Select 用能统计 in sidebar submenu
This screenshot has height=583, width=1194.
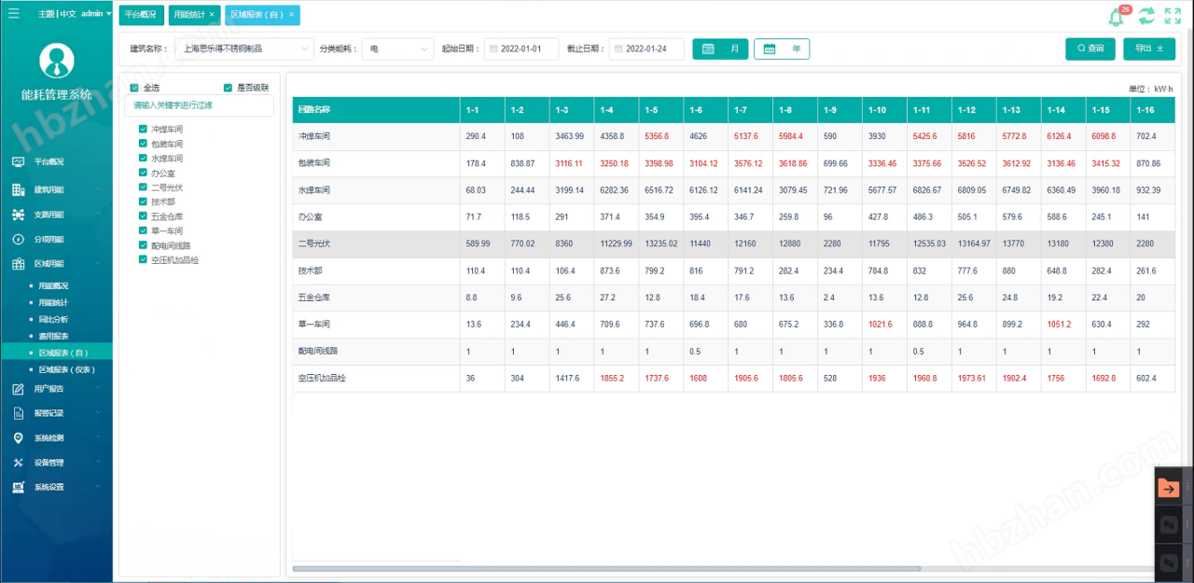point(53,303)
